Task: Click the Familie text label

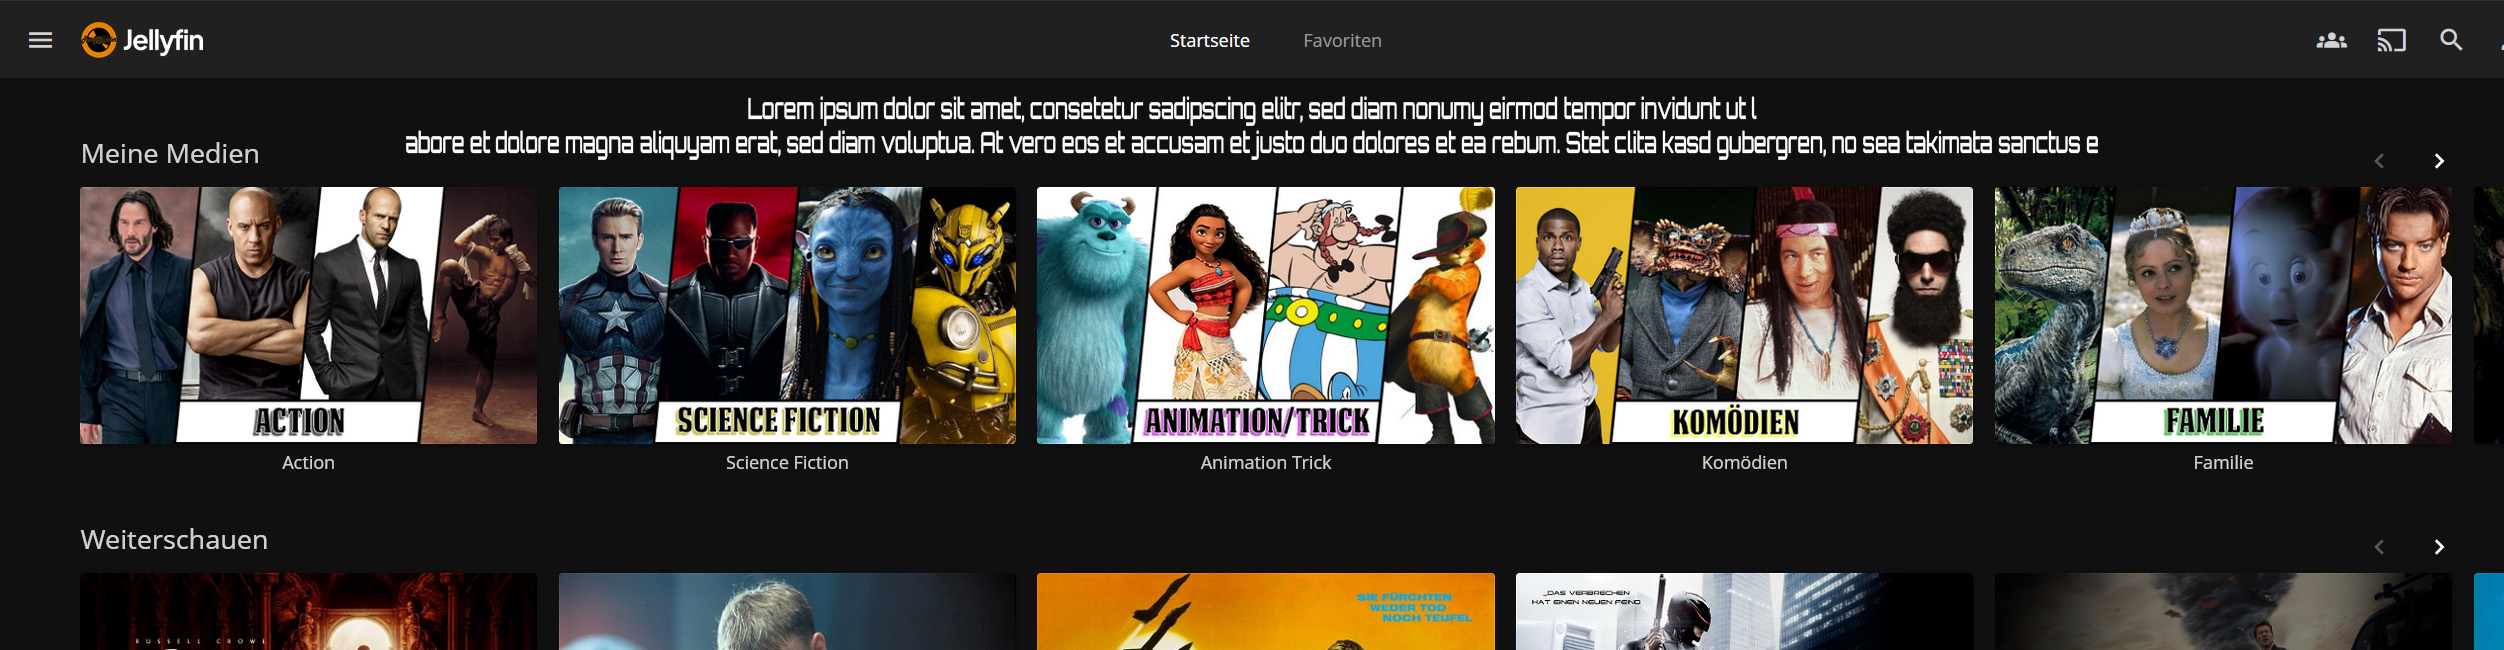Action: point(2223,463)
